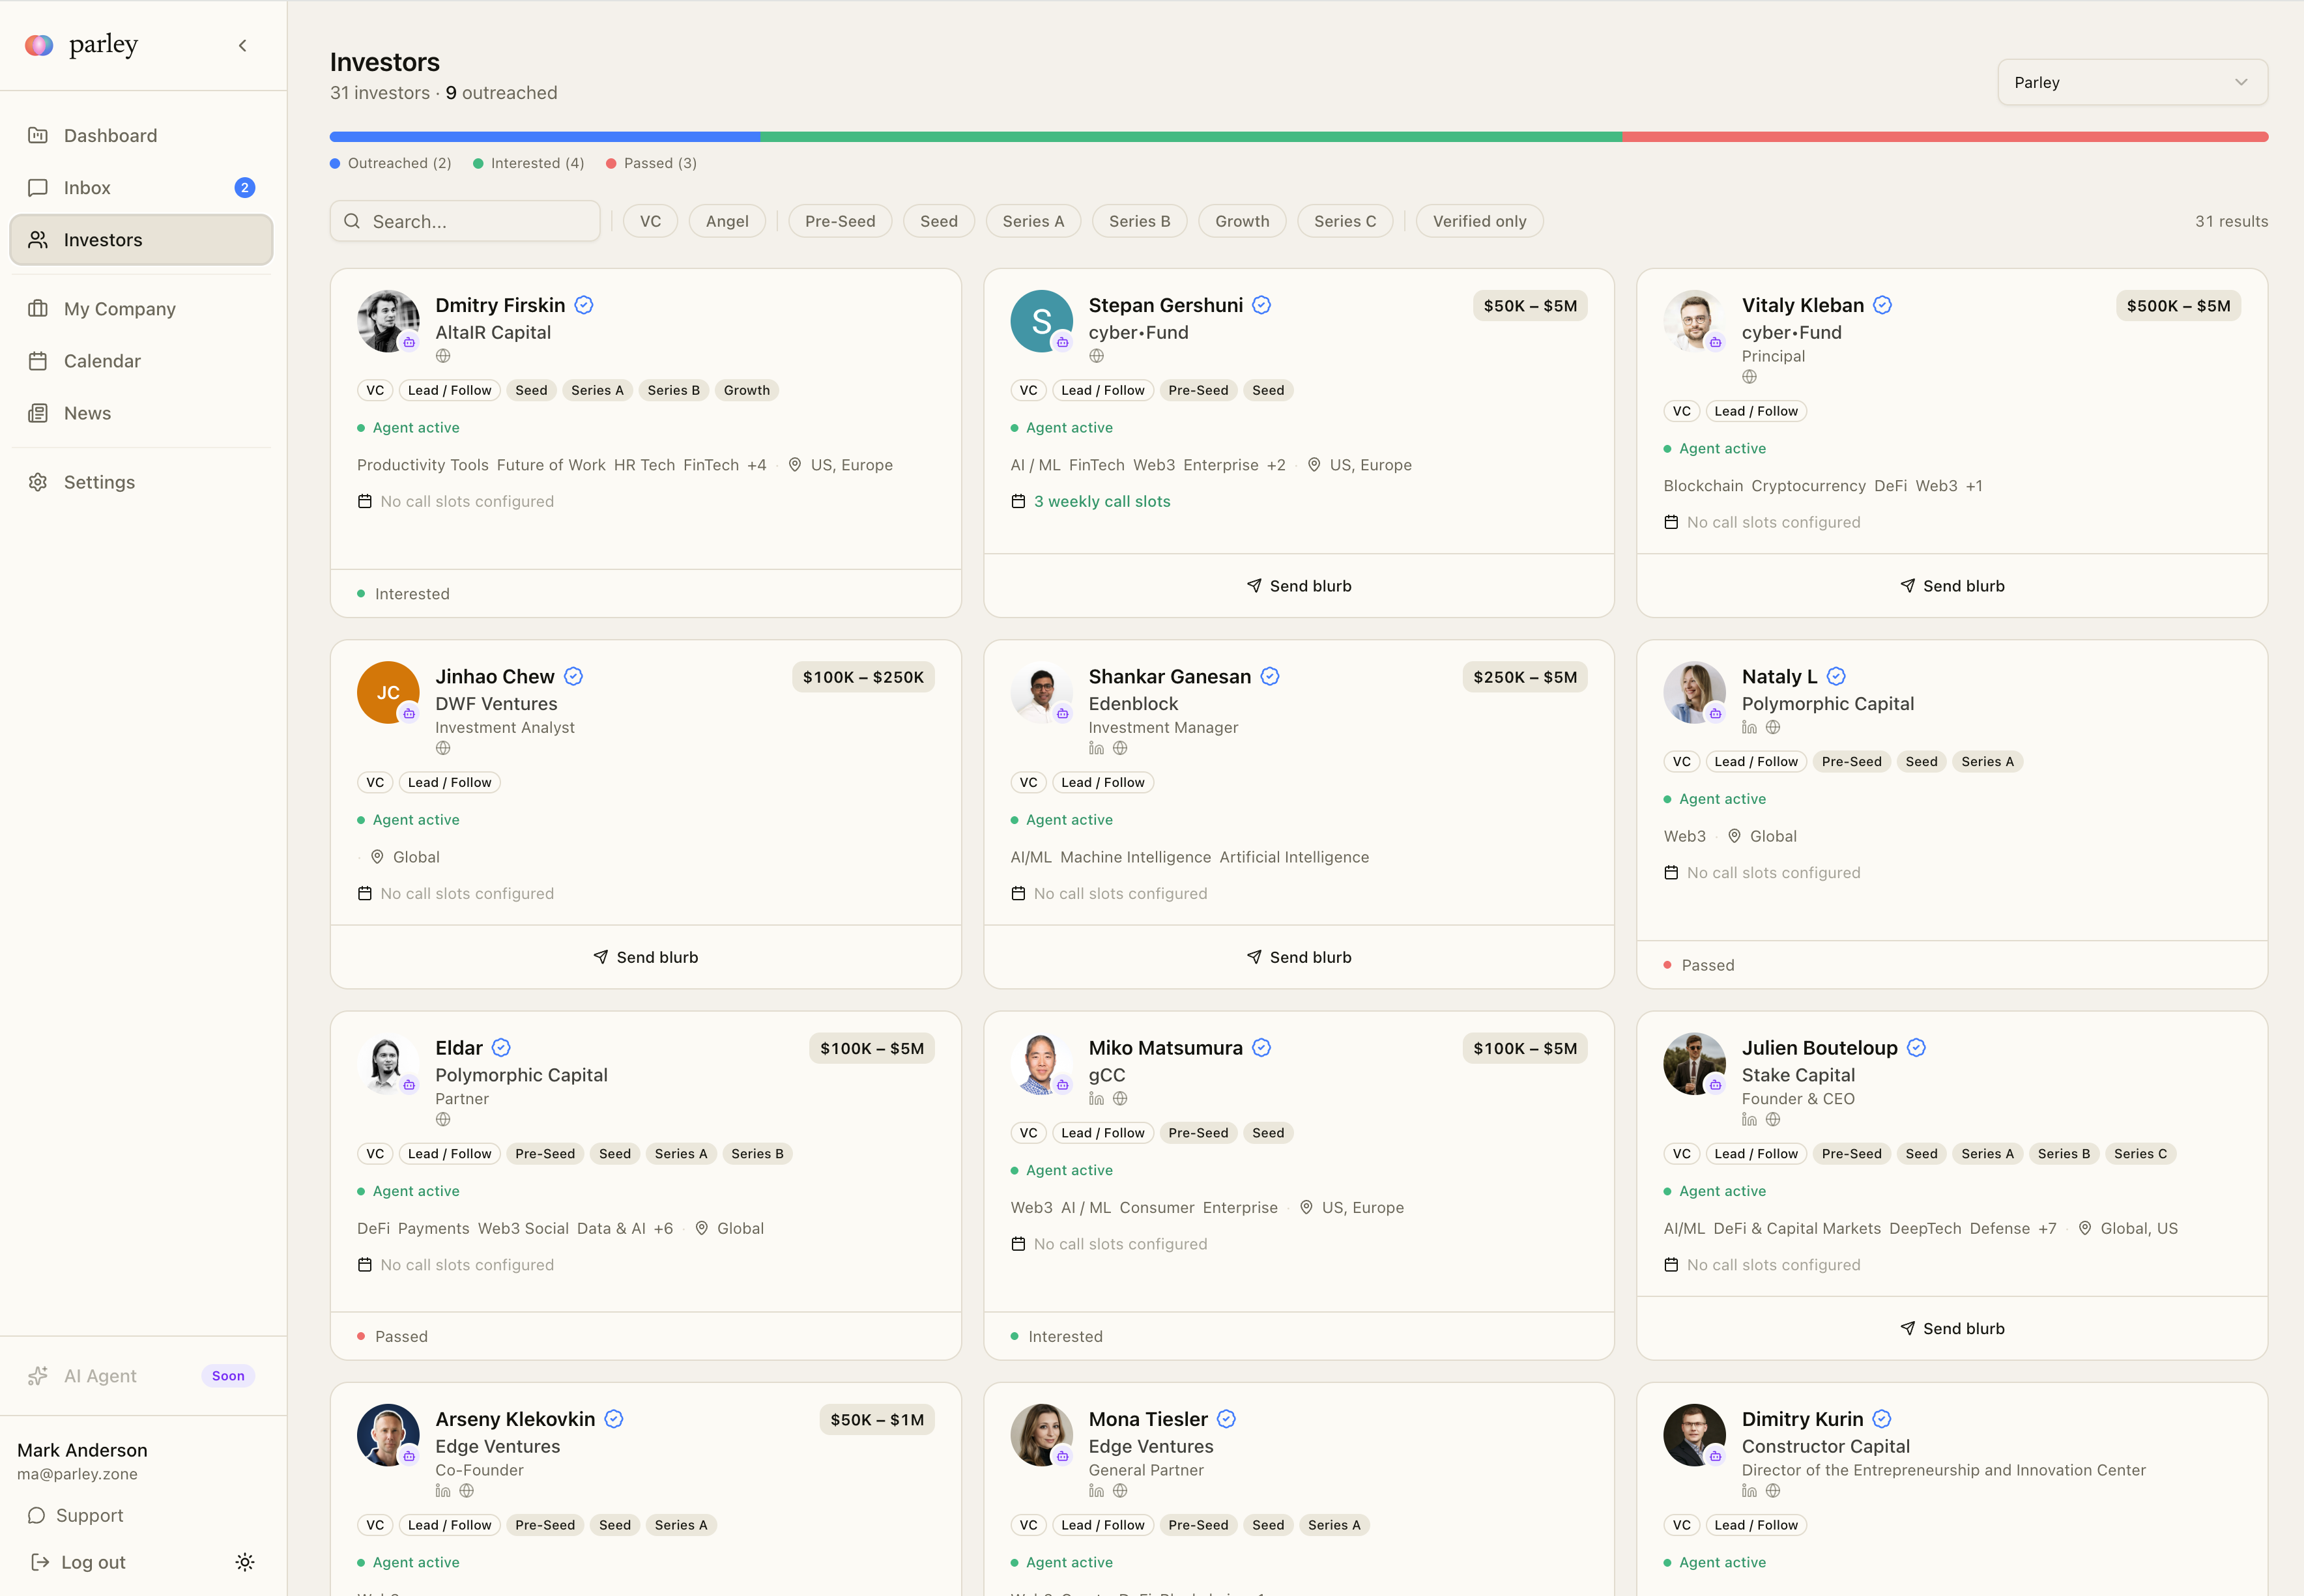Open Arseny Klekovkin's LinkedIn icon
Screen dimensions: 2304x1596
[x=443, y=1490]
